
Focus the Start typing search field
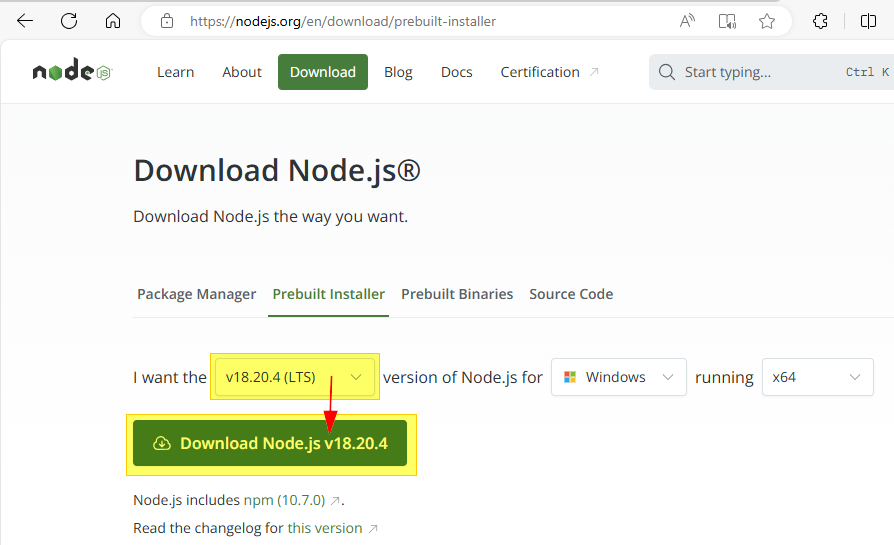pos(771,72)
